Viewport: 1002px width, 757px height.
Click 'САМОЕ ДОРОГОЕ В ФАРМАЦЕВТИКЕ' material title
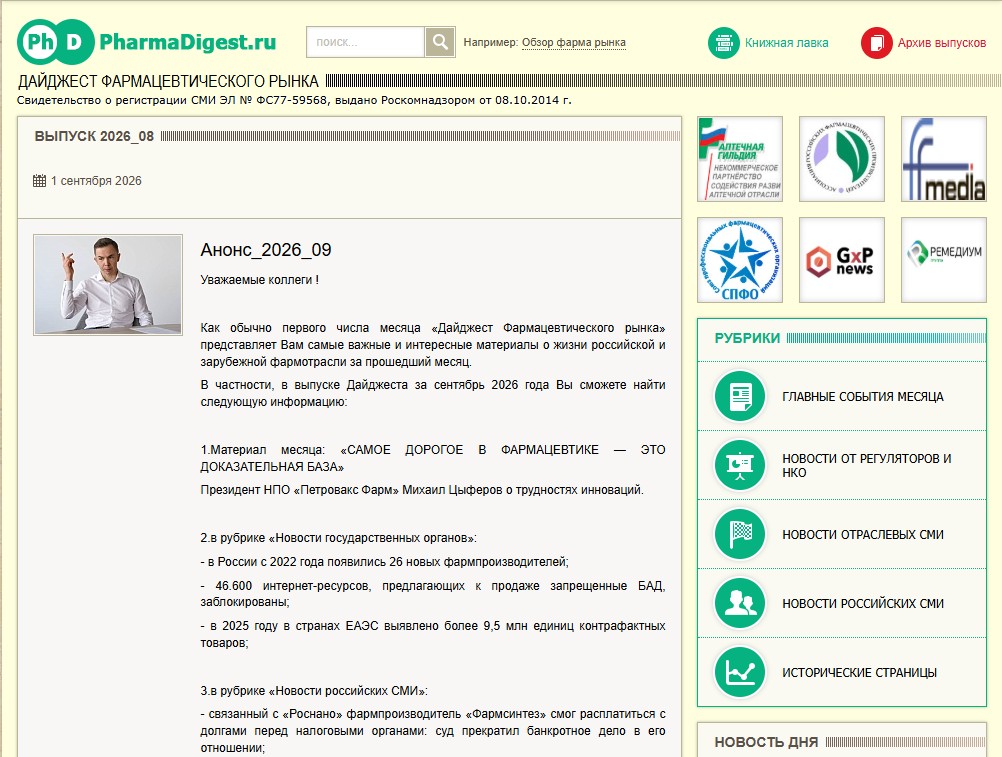(433, 458)
